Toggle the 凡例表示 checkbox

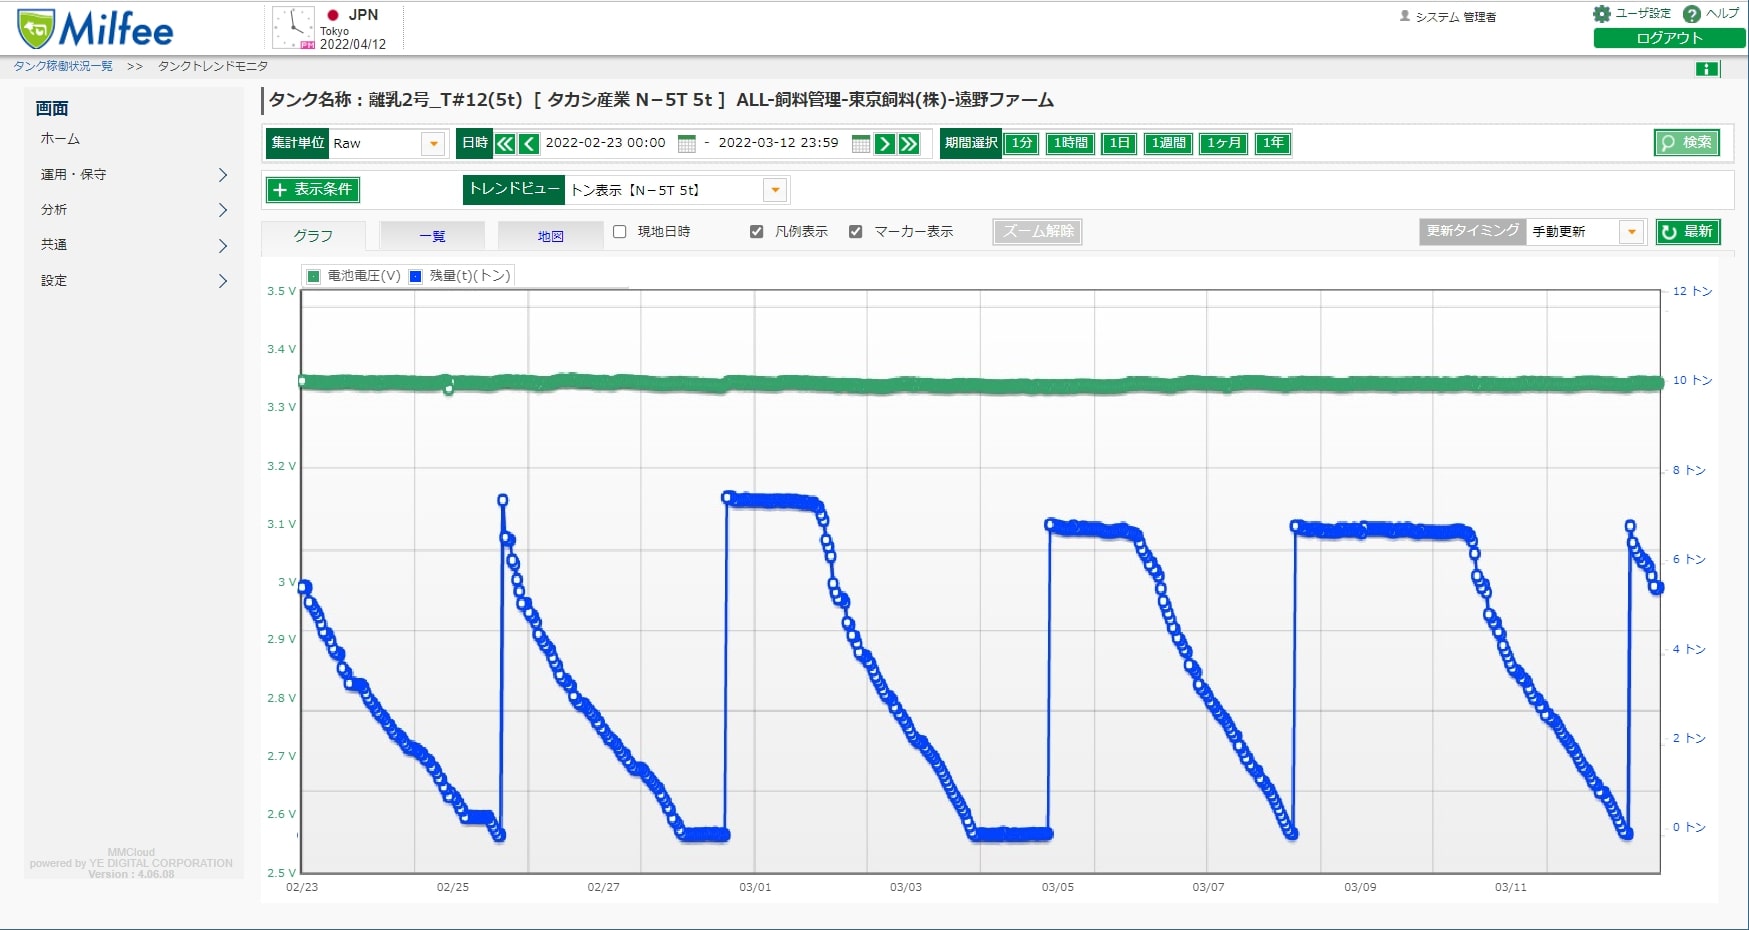(757, 232)
